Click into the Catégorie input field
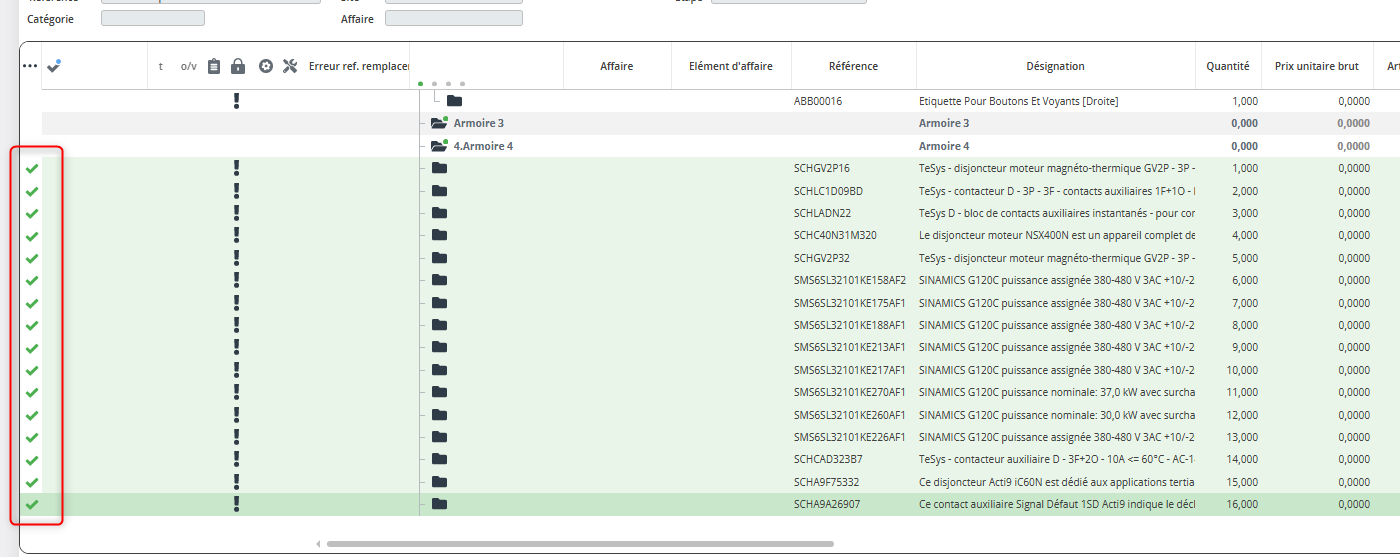Image resolution: width=1400 pixels, height=557 pixels. coord(153,18)
